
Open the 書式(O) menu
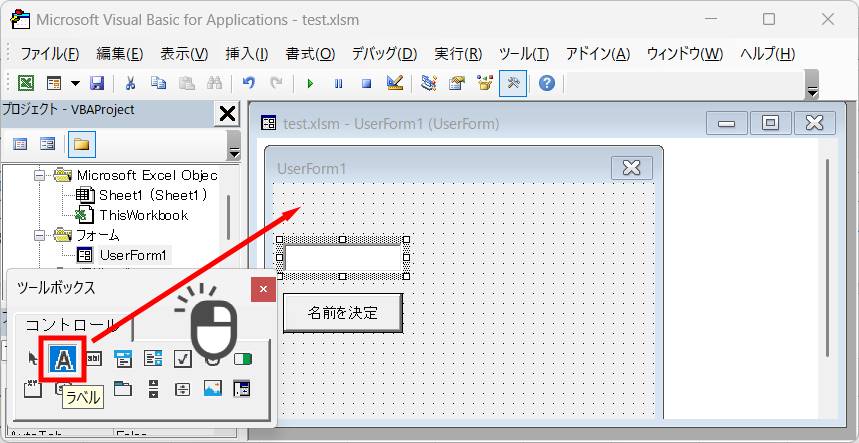click(310, 54)
